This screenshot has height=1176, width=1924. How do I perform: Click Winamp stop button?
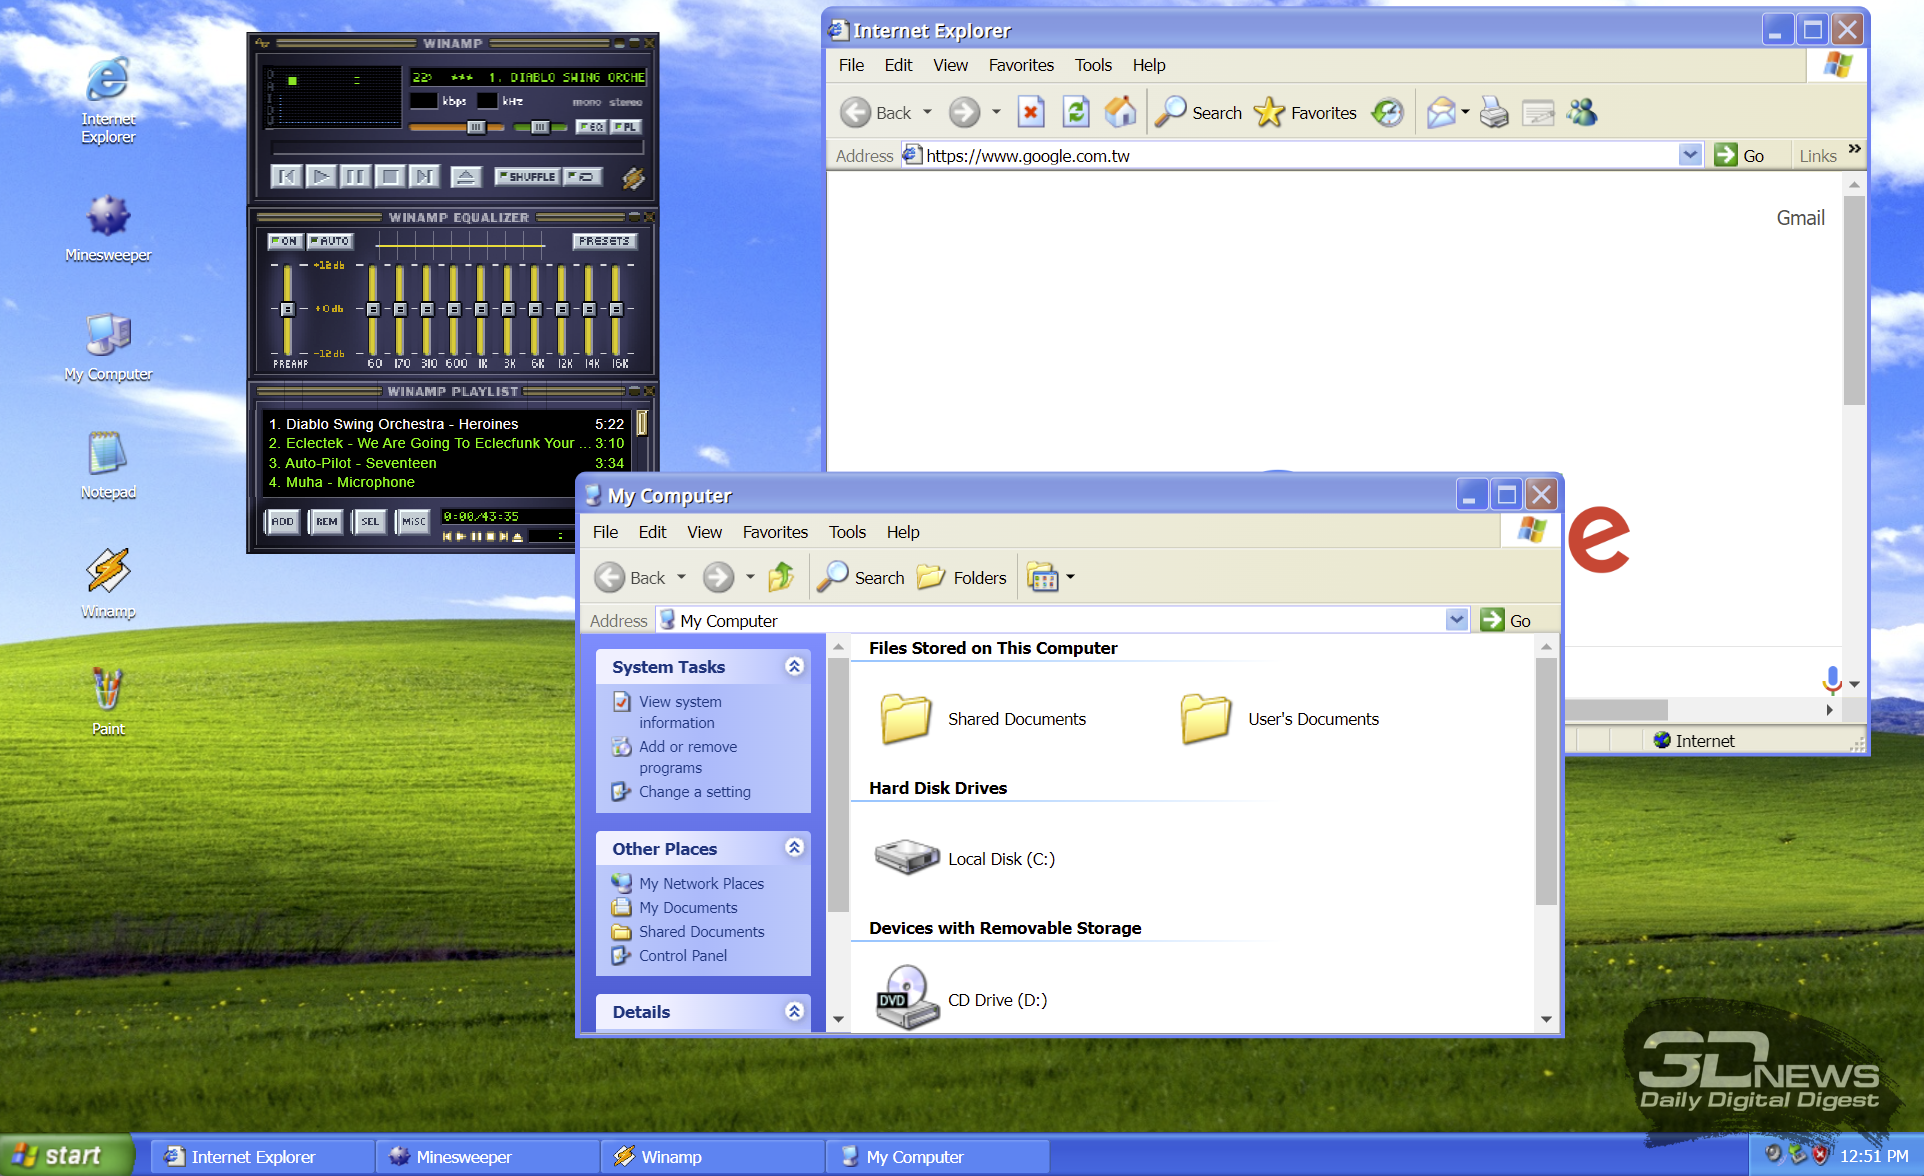[390, 177]
